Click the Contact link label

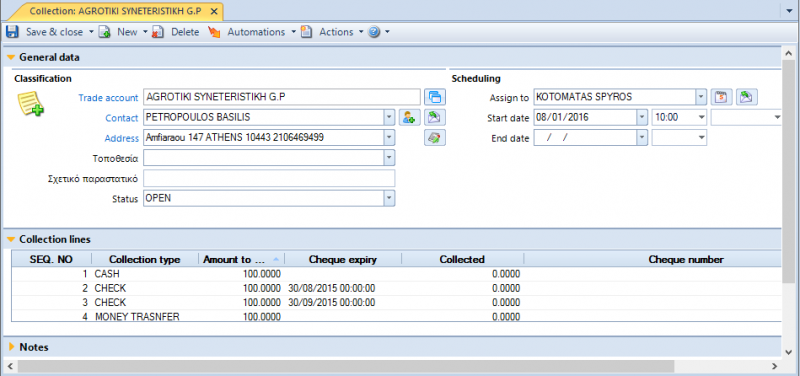(121, 118)
